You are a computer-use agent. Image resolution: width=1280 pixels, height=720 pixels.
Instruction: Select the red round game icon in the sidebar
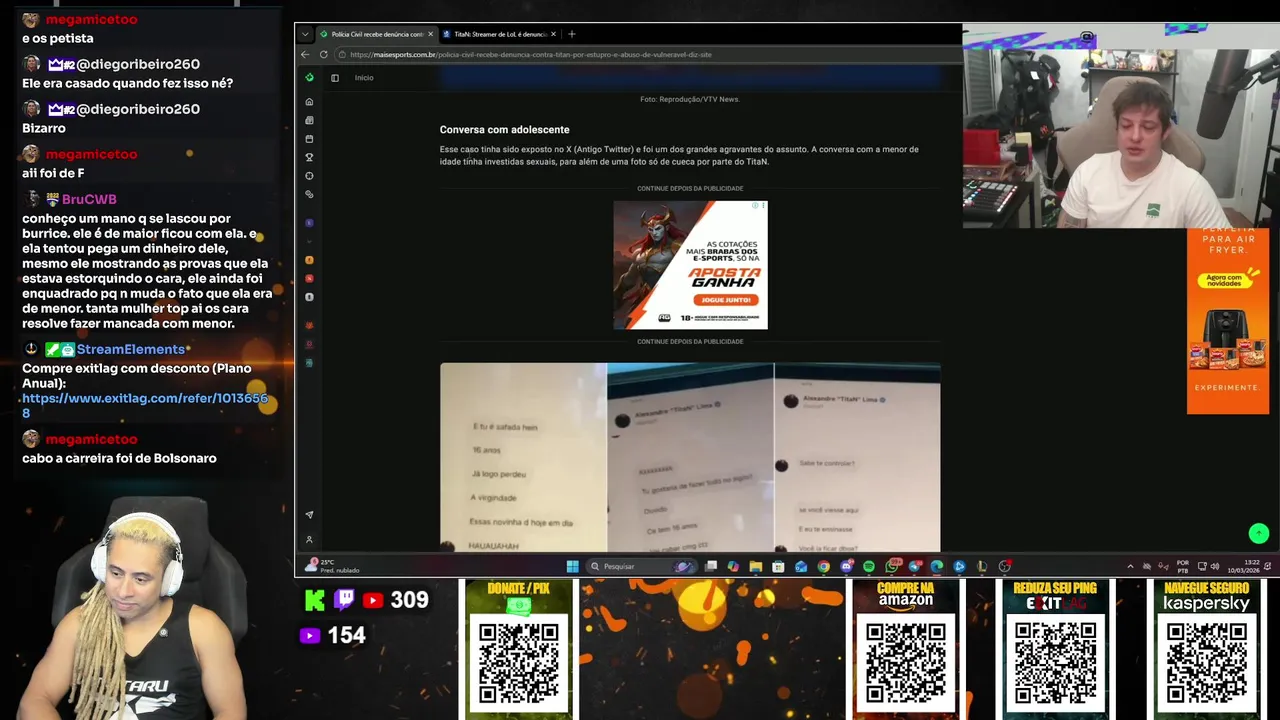pos(309,278)
